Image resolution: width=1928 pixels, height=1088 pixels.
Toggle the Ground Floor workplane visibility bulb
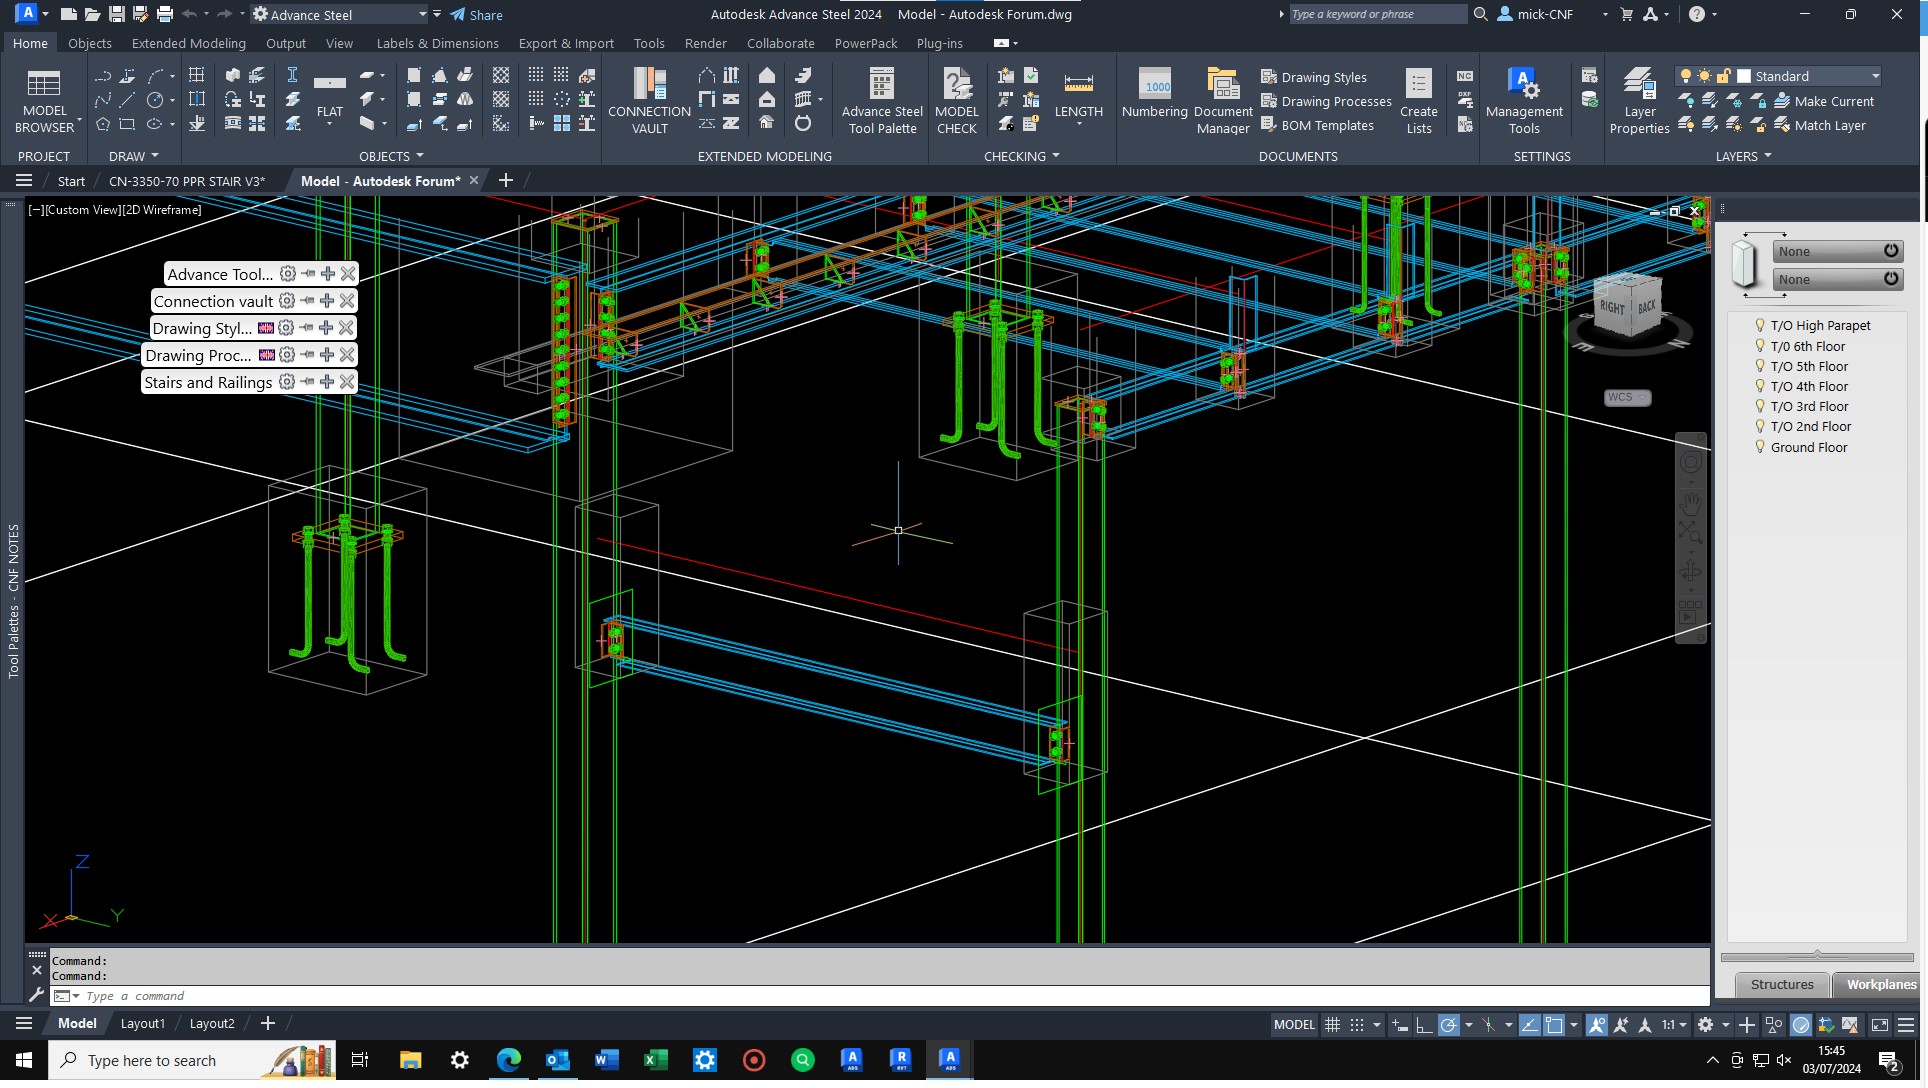click(1761, 447)
